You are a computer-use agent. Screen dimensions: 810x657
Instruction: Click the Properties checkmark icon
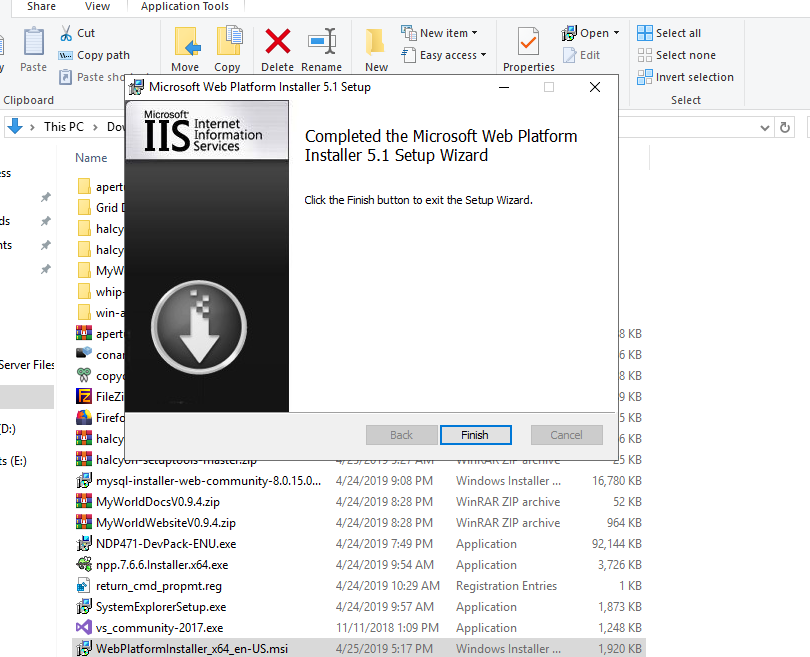click(528, 42)
